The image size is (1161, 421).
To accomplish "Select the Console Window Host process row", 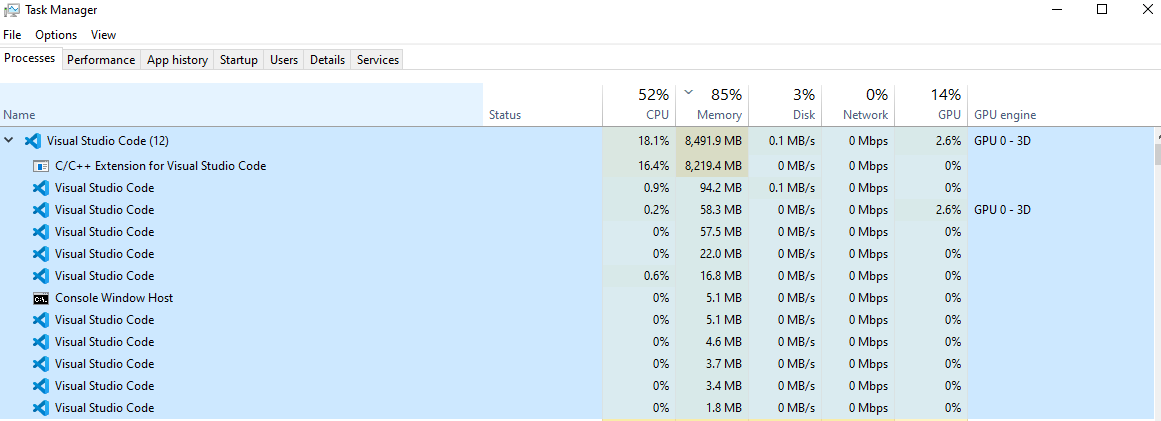I will click(578, 298).
